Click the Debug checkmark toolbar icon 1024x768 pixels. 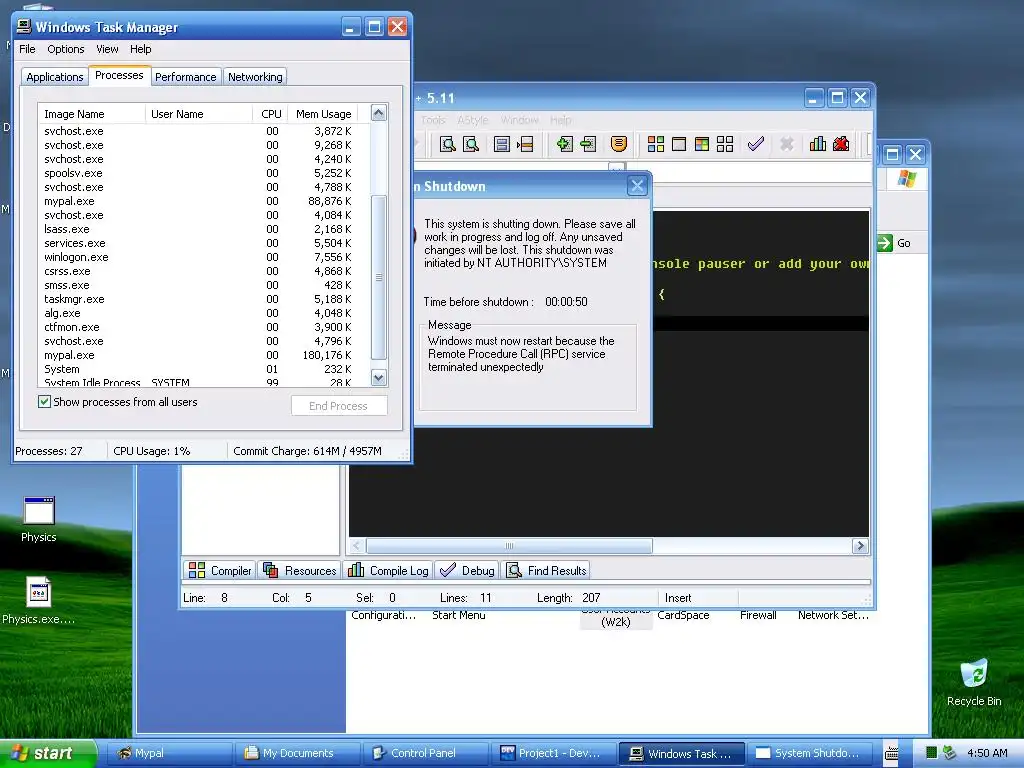coord(756,144)
